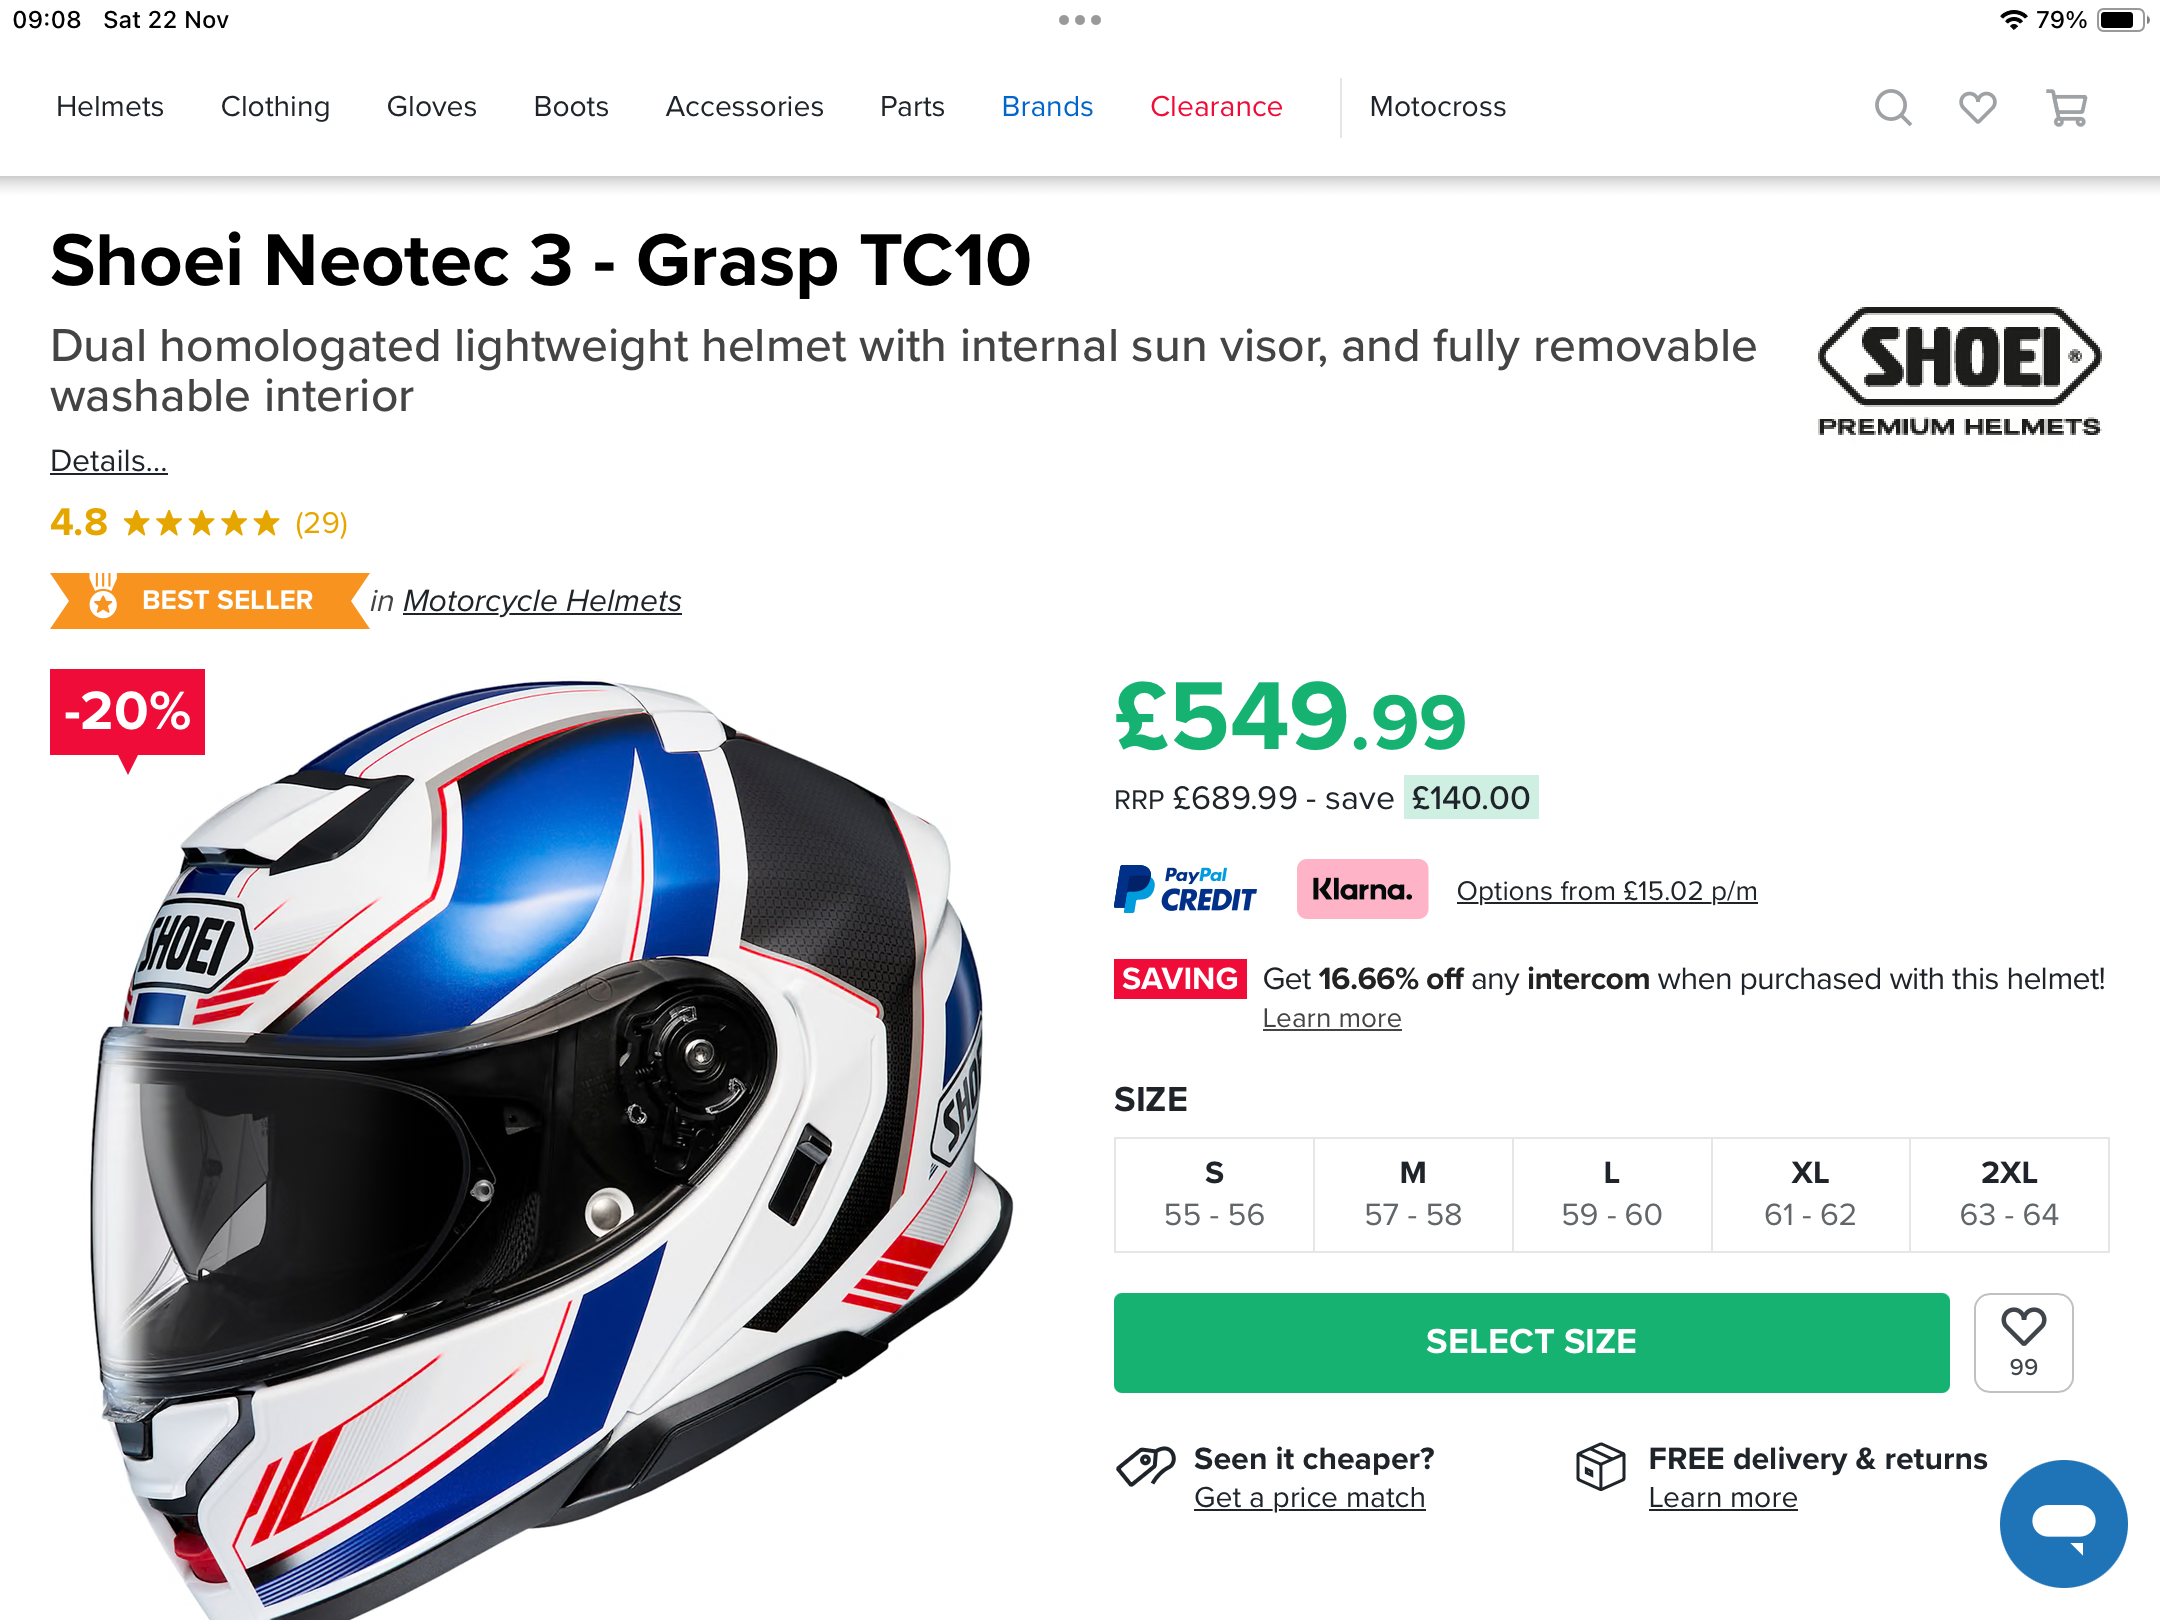This screenshot has width=2160, height=1620.
Task: Expand finance options from £15.02 p/m
Action: click(1606, 891)
